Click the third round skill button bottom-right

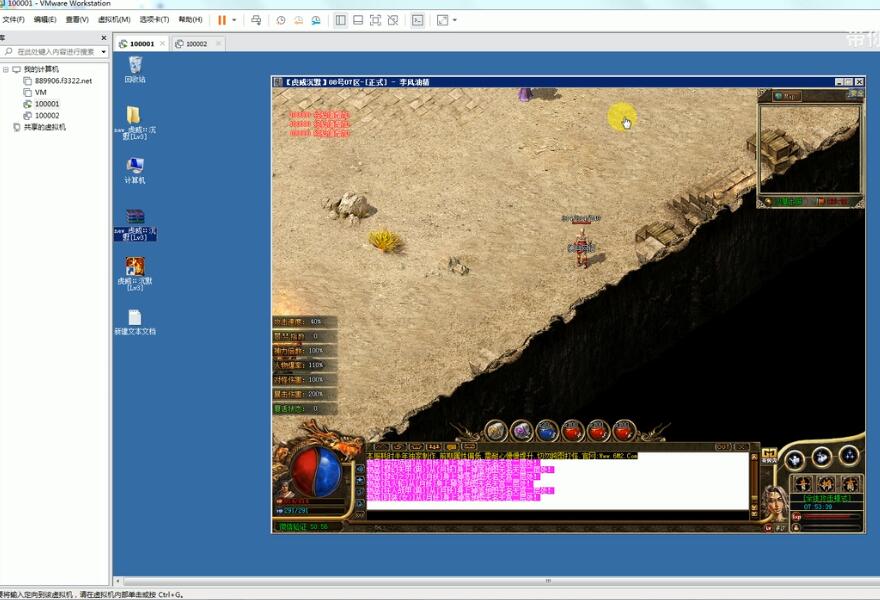pyautogui.click(x=849, y=455)
